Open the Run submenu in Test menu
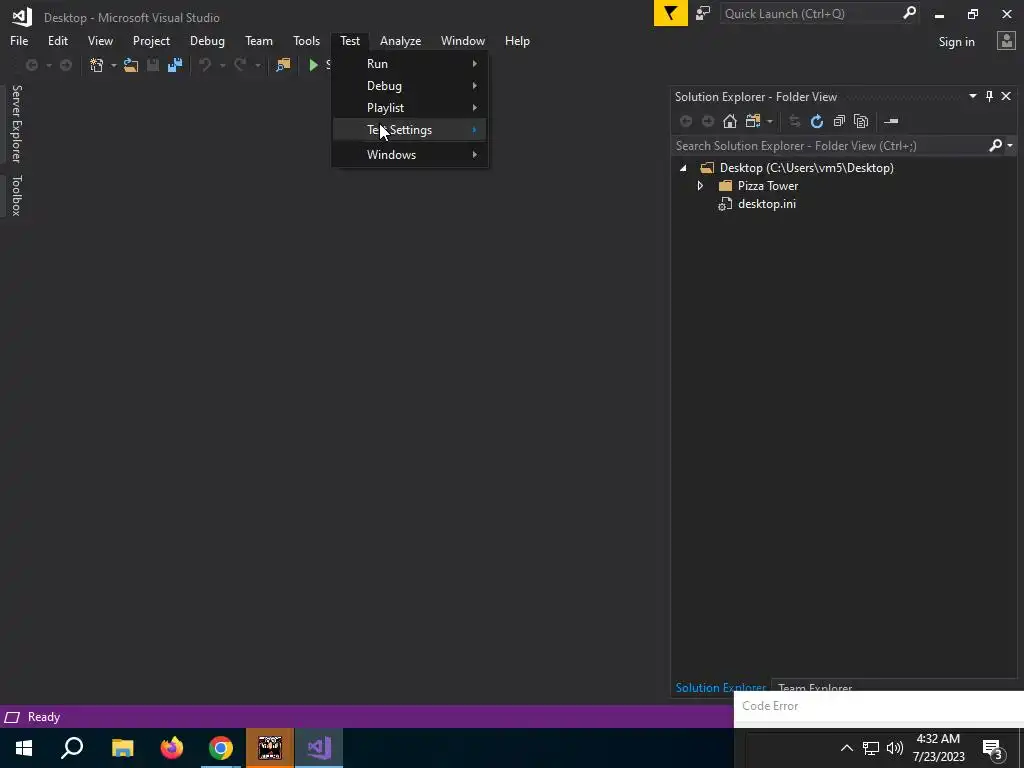Viewport: 1024px width, 768px height. coord(409,64)
